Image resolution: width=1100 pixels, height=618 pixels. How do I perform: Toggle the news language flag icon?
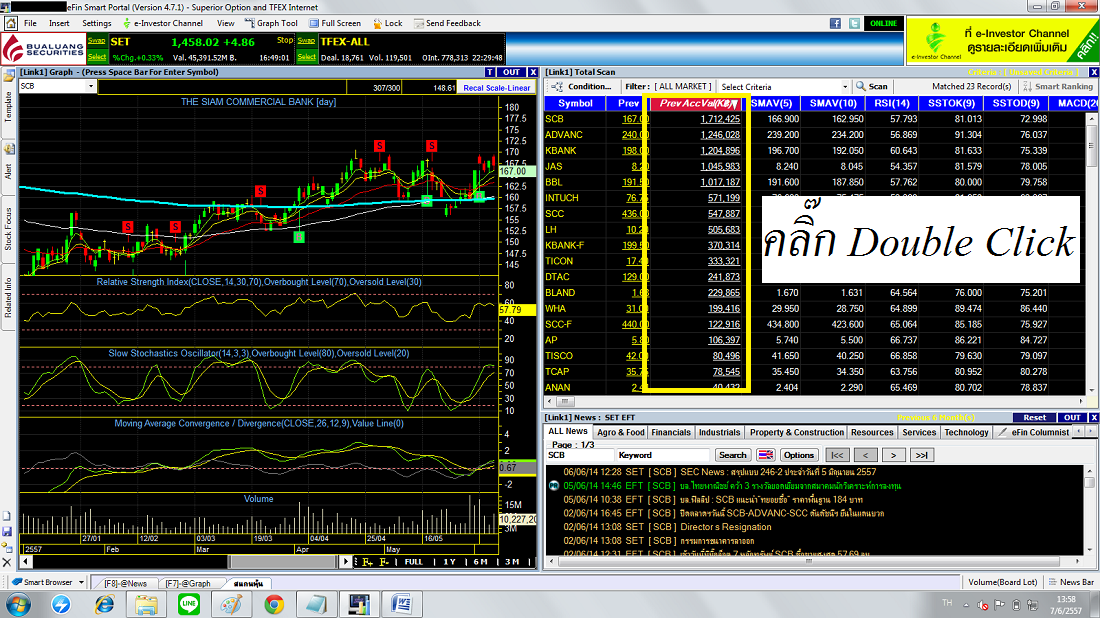point(765,455)
